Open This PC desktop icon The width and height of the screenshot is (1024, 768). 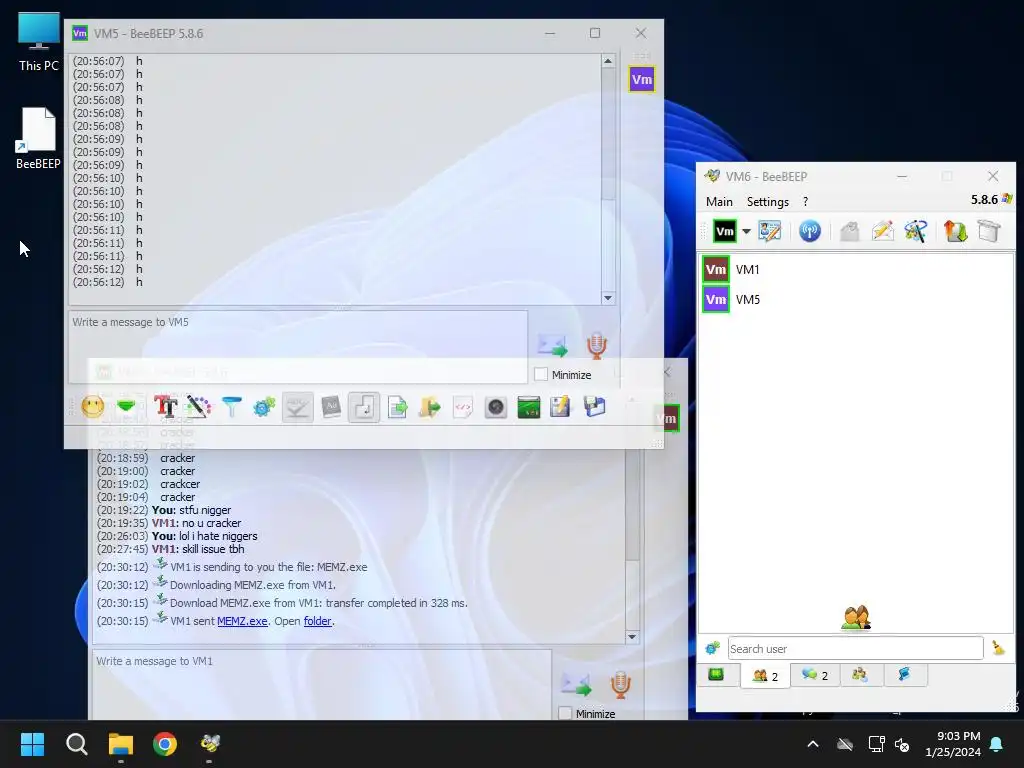39,42
